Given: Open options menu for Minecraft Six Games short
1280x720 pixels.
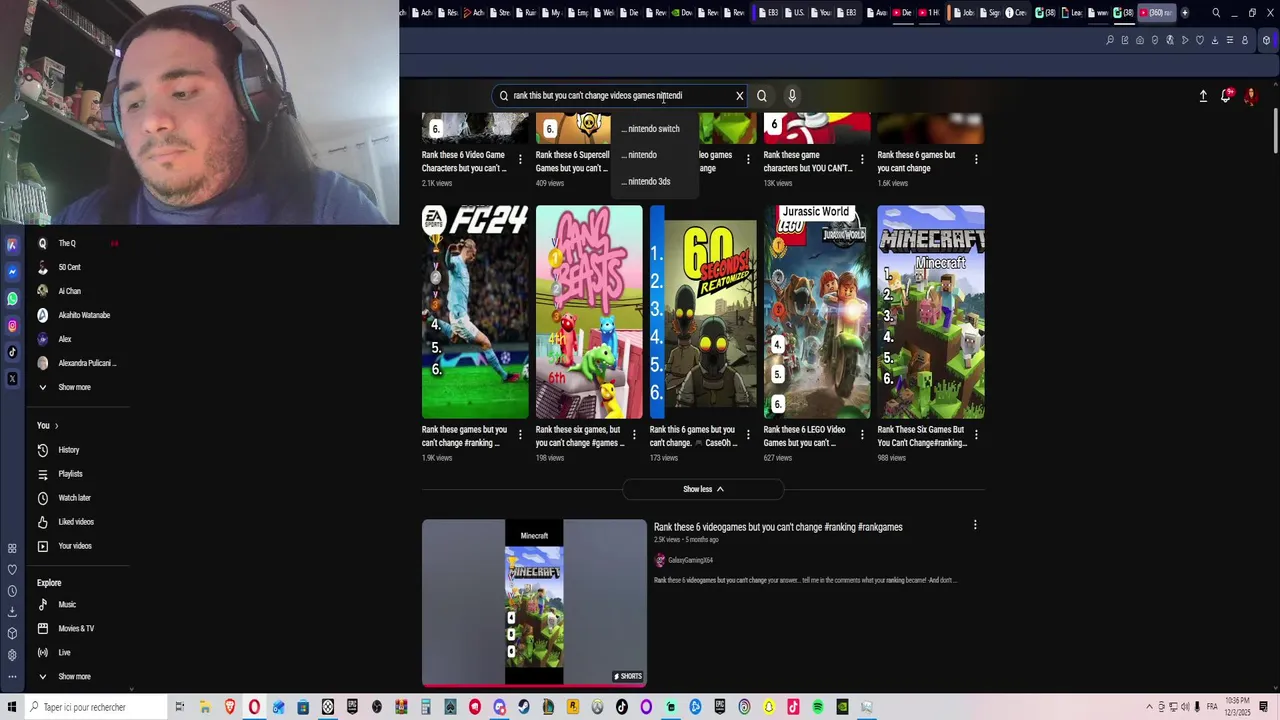Looking at the screenshot, I should (x=975, y=435).
